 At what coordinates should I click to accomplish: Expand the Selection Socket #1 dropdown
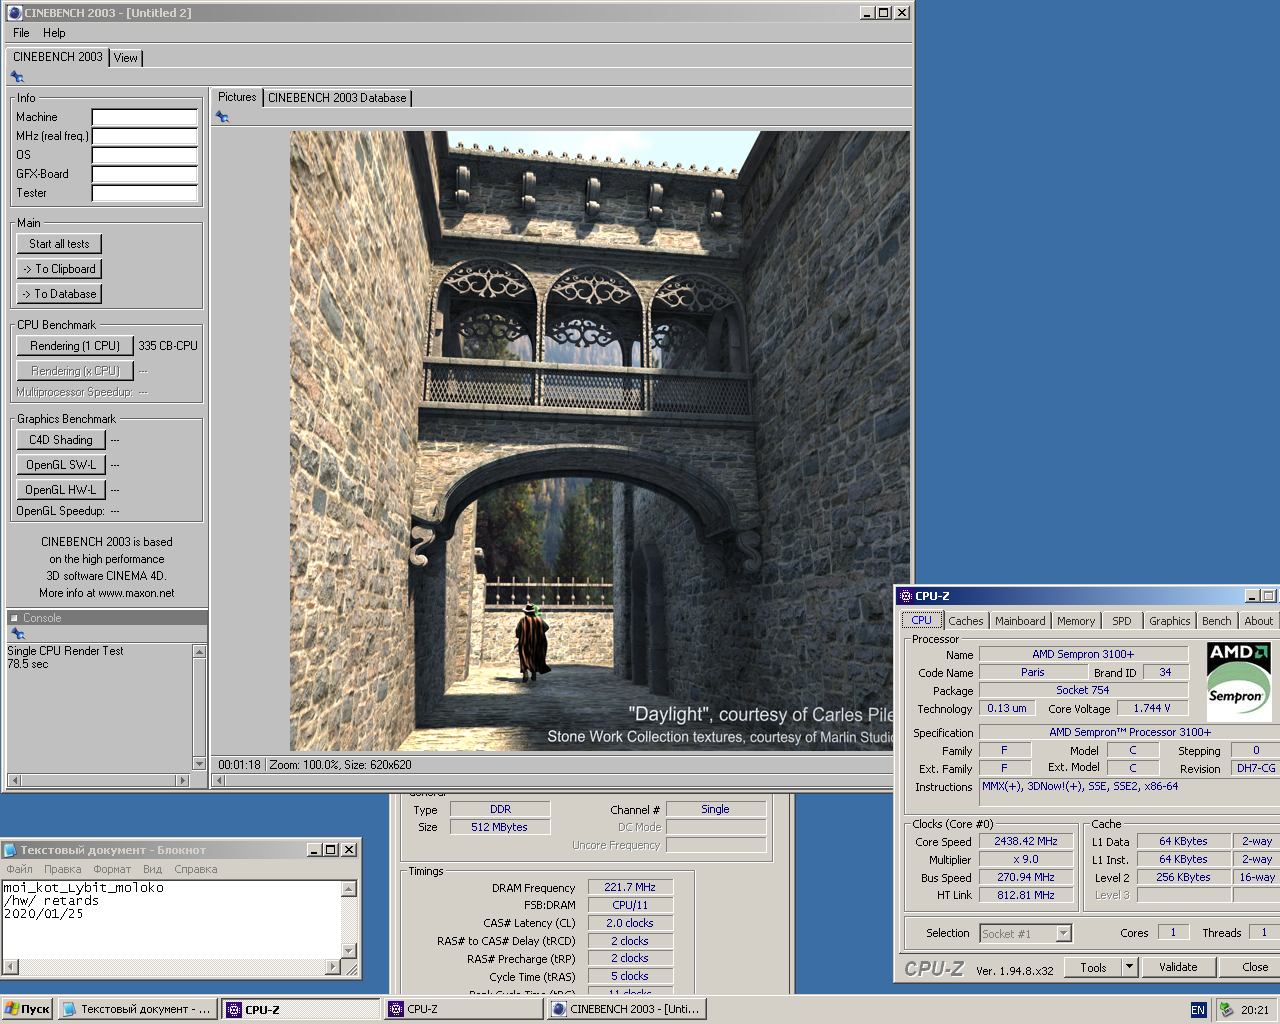point(1063,934)
